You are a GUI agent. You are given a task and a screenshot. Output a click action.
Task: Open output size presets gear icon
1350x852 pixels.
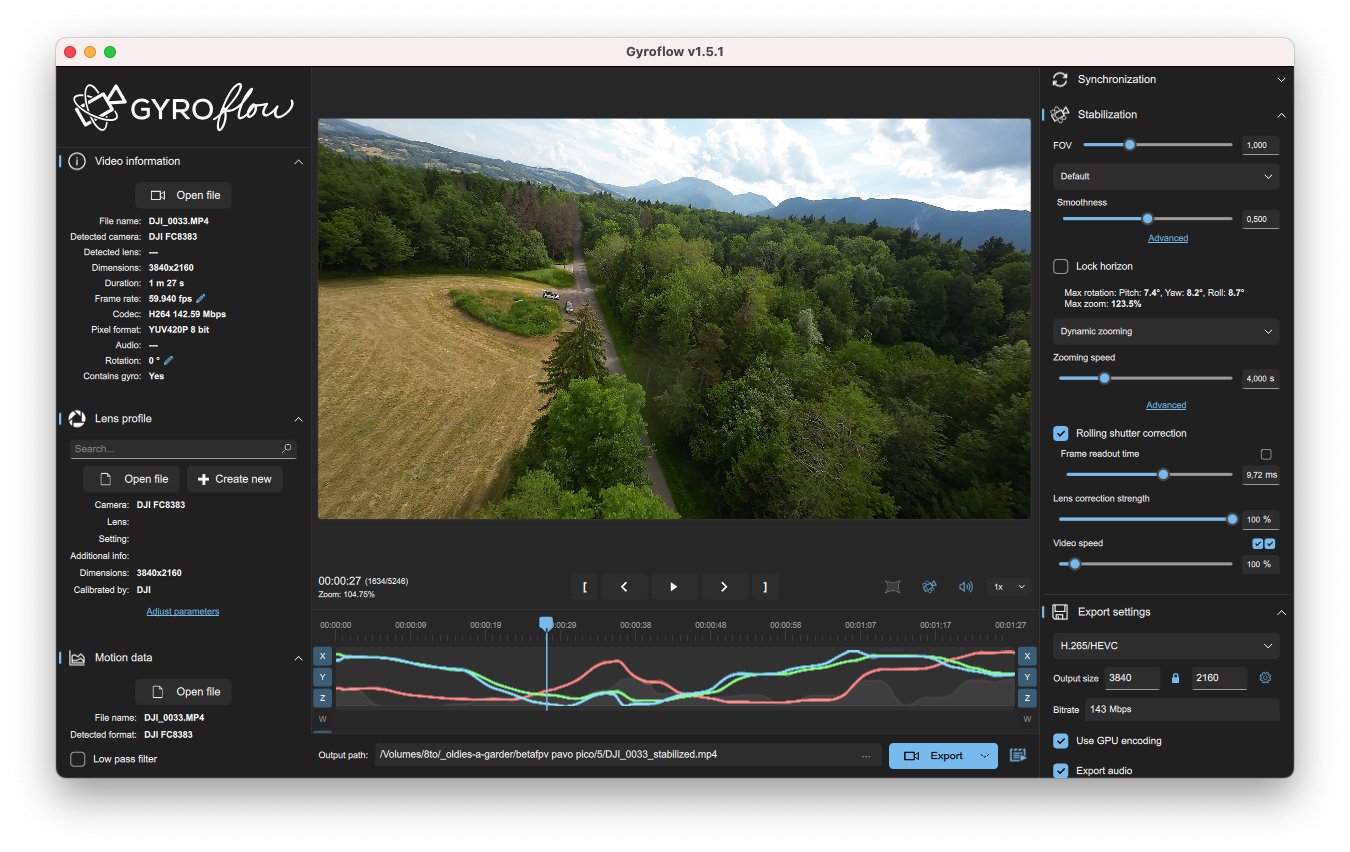1265,678
